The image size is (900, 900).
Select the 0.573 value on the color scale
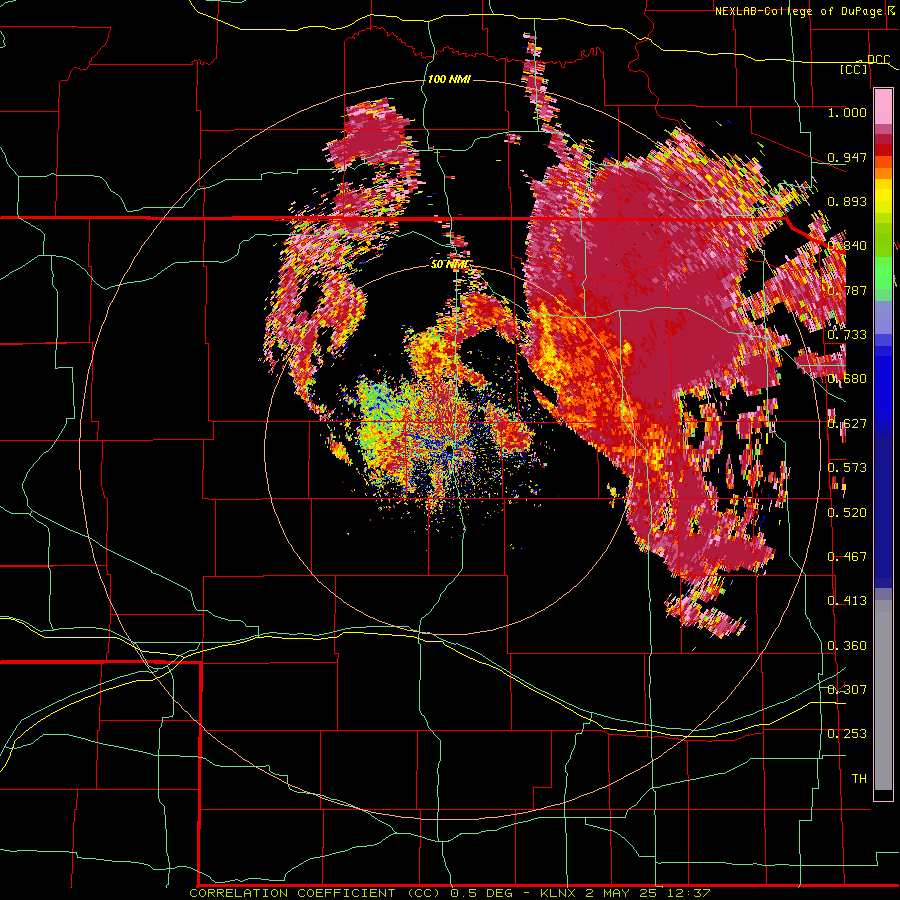point(847,467)
